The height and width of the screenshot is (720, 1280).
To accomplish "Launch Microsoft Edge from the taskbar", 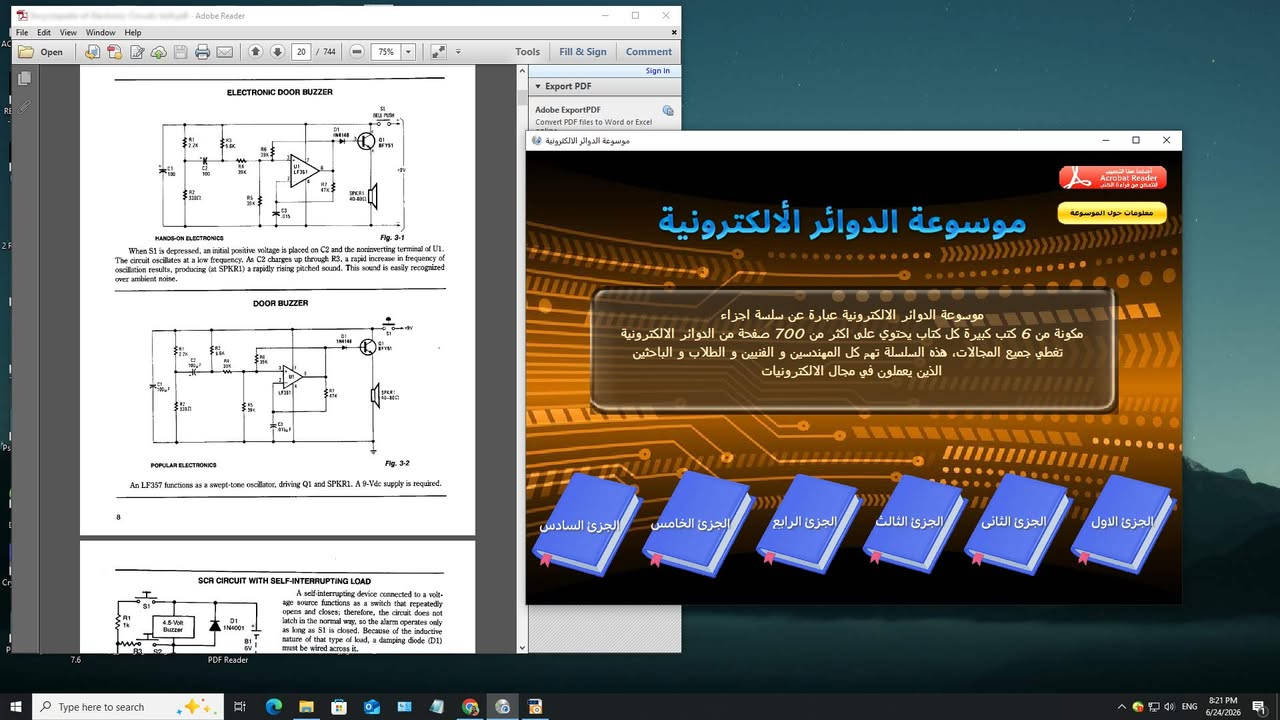I will [274, 706].
